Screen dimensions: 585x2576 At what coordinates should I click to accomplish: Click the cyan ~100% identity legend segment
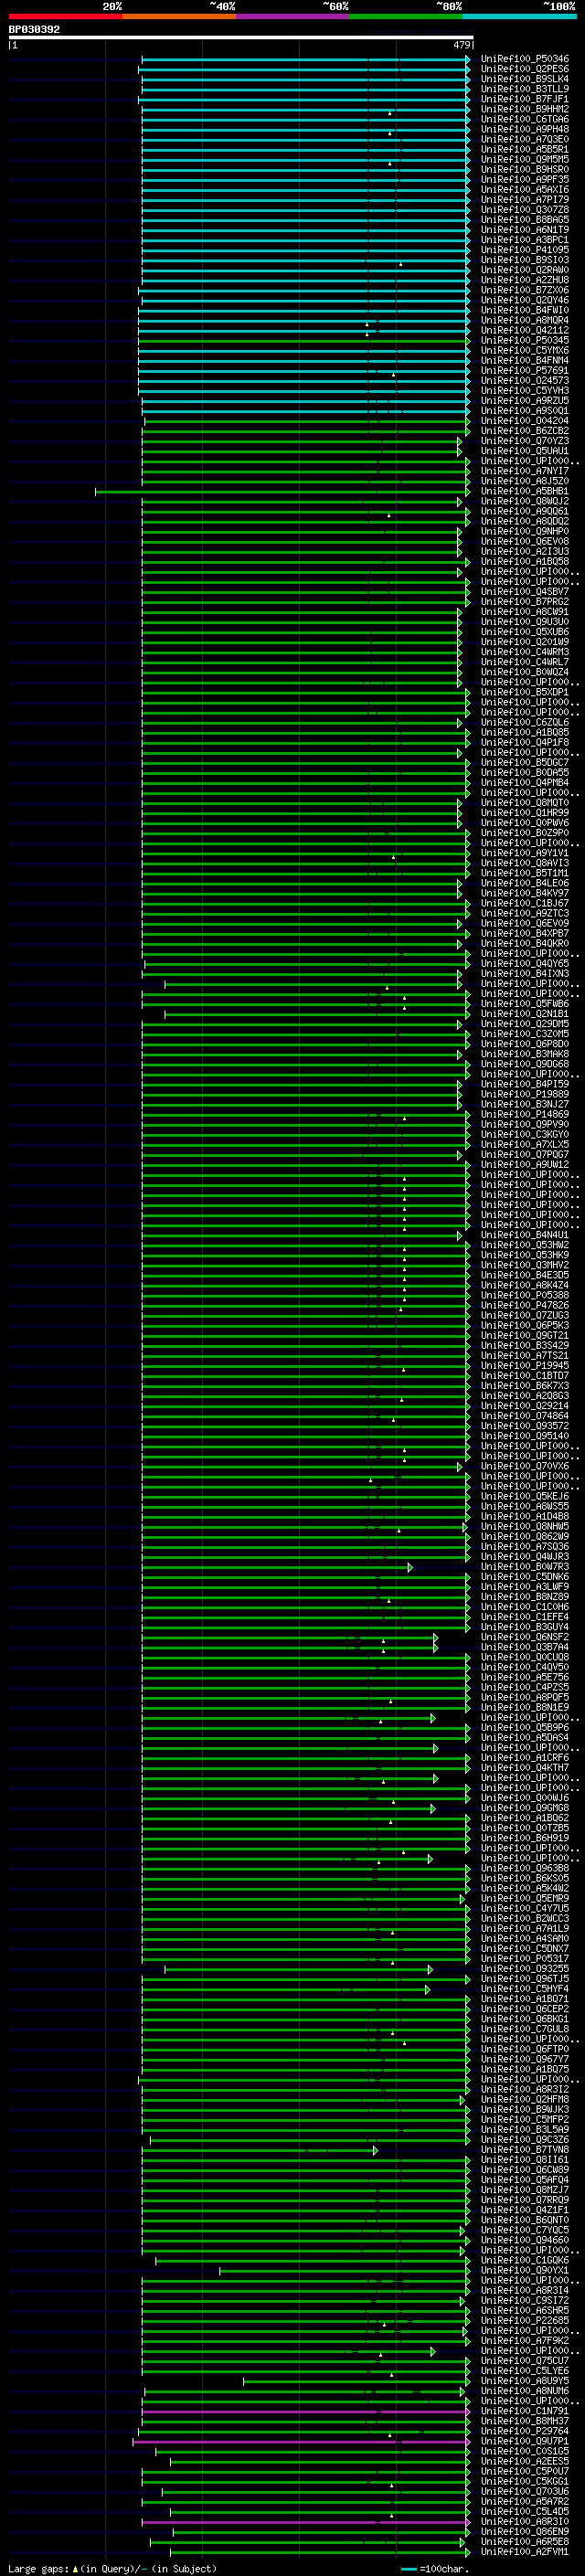point(519,16)
